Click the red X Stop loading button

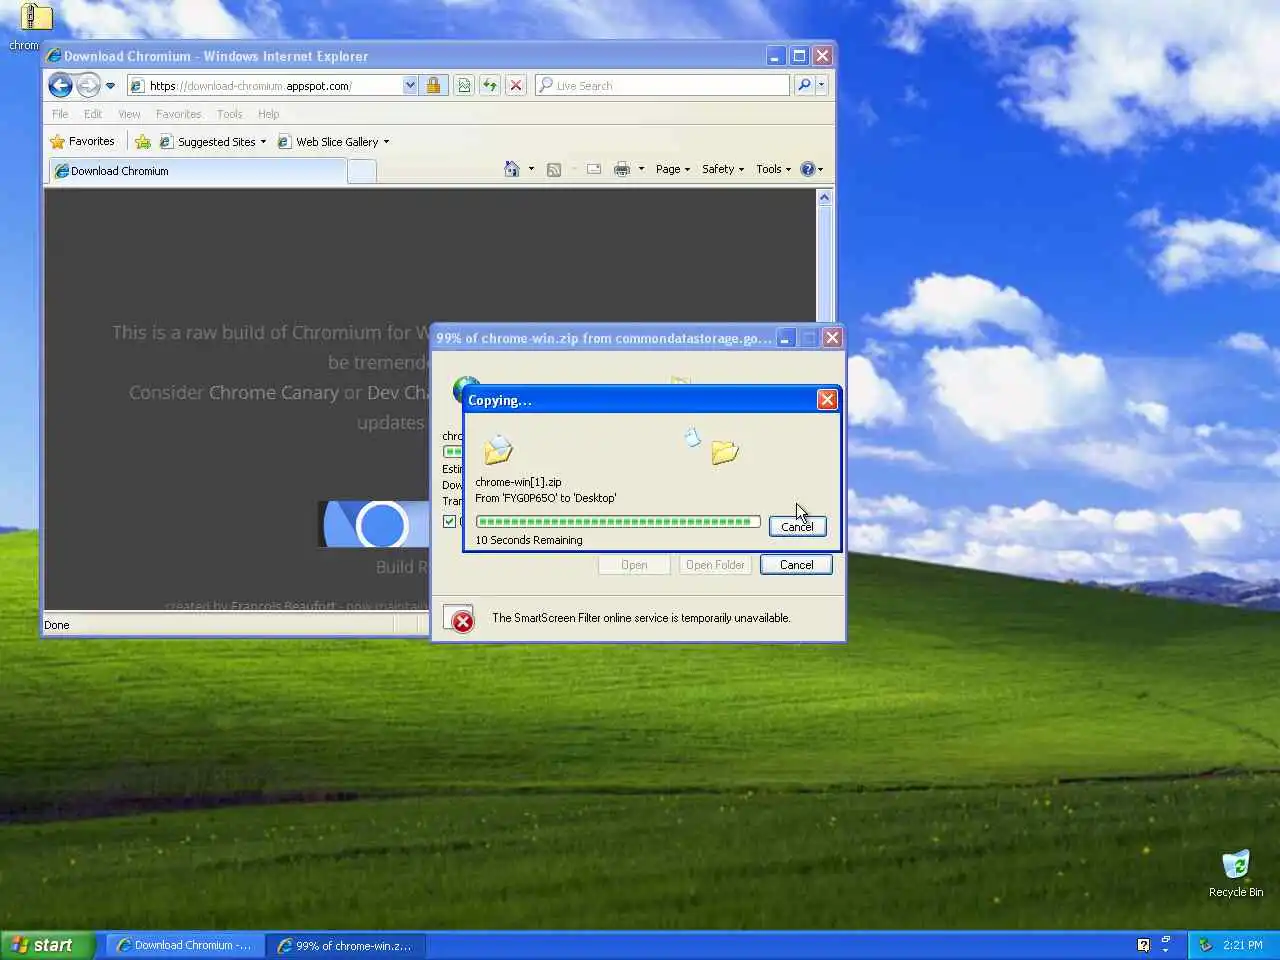click(x=515, y=85)
